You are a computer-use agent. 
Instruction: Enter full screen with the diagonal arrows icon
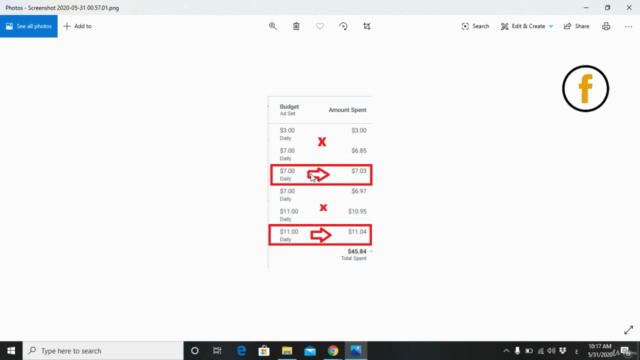click(x=629, y=330)
